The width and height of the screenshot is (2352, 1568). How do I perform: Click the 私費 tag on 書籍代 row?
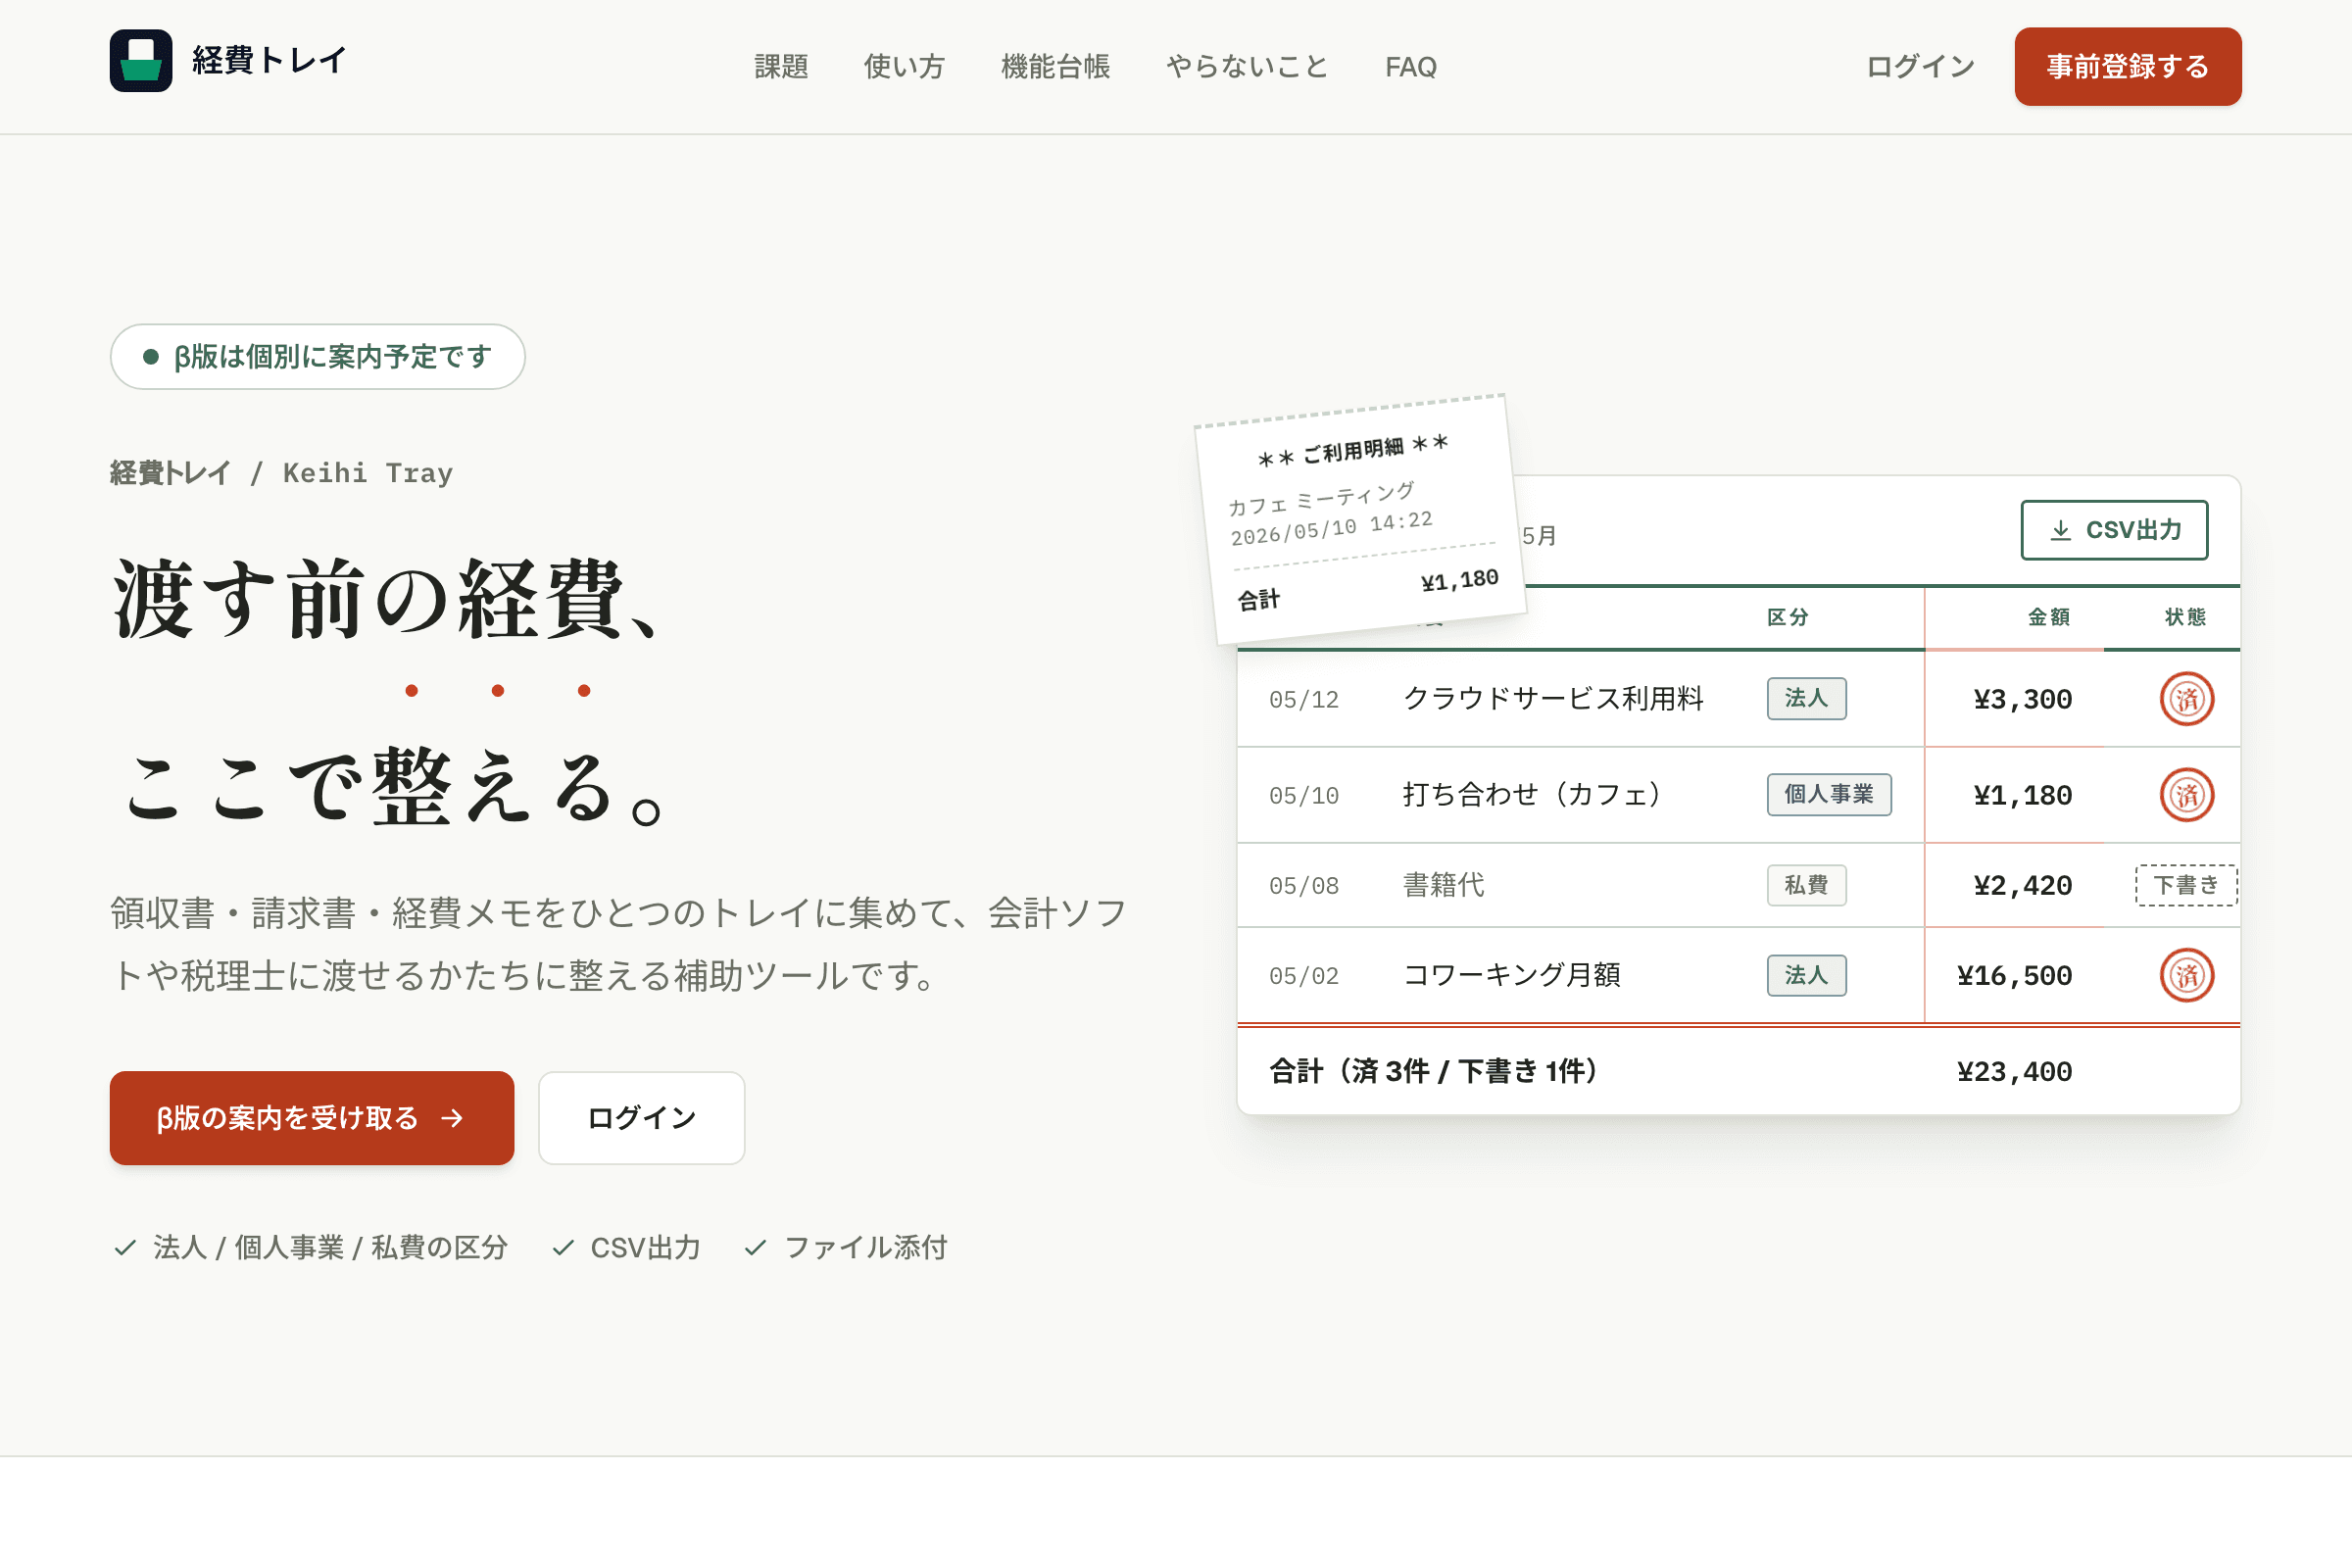[x=1806, y=885]
